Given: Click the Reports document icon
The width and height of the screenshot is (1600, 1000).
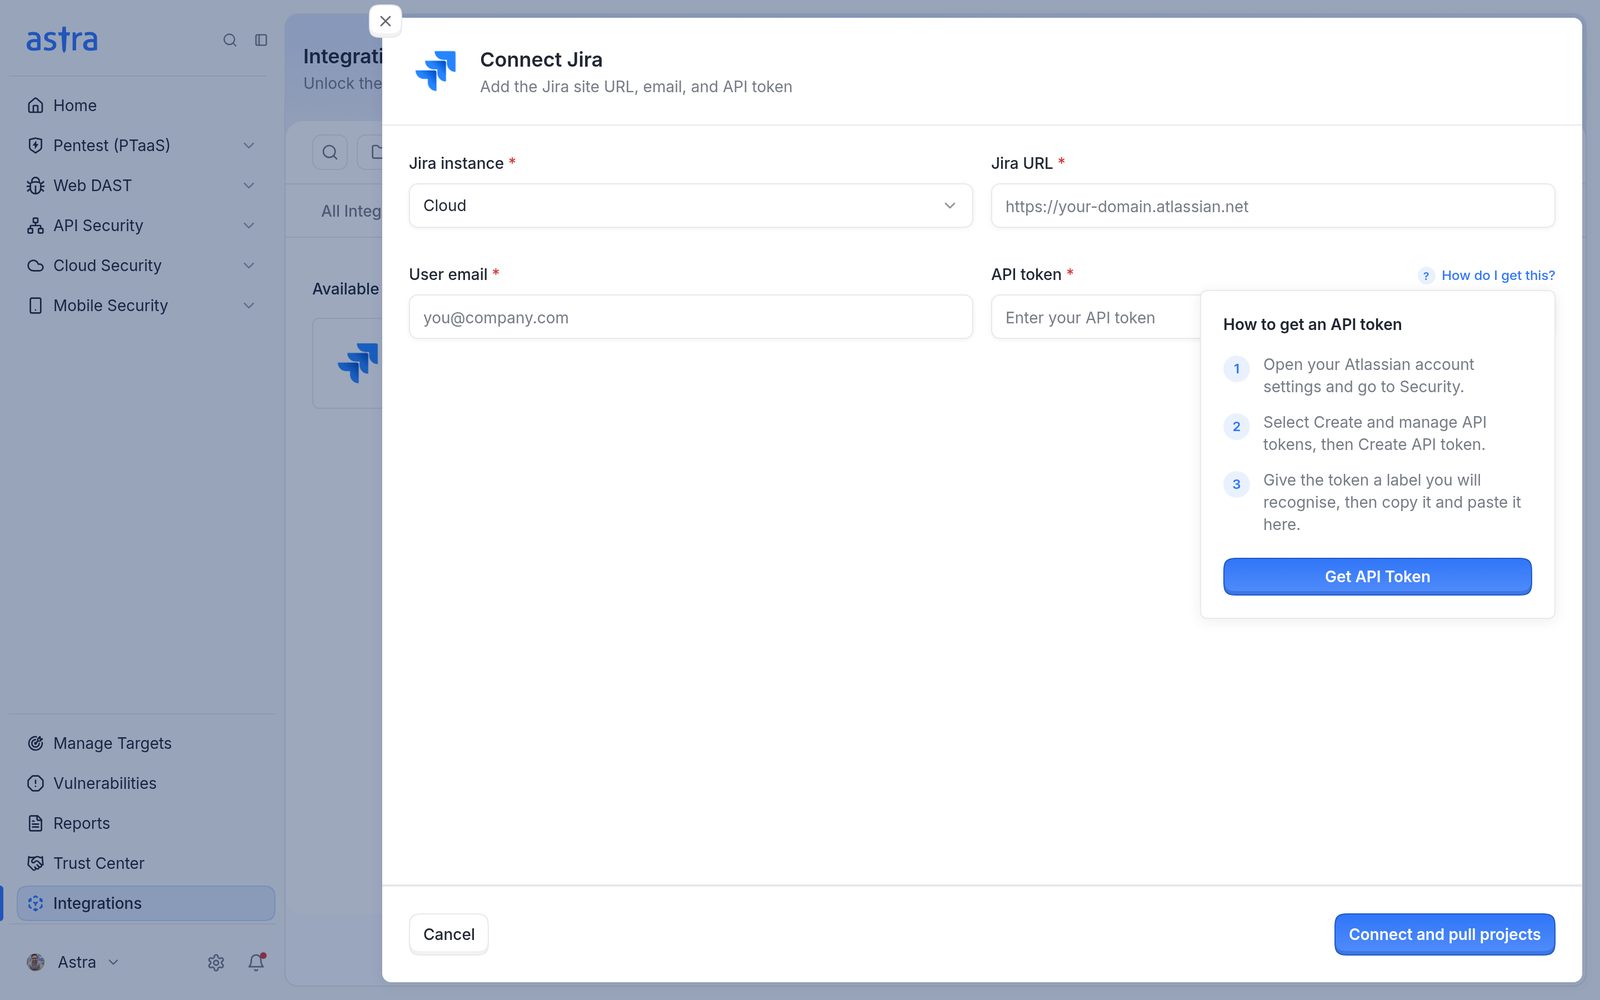Looking at the screenshot, I should click(x=36, y=823).
